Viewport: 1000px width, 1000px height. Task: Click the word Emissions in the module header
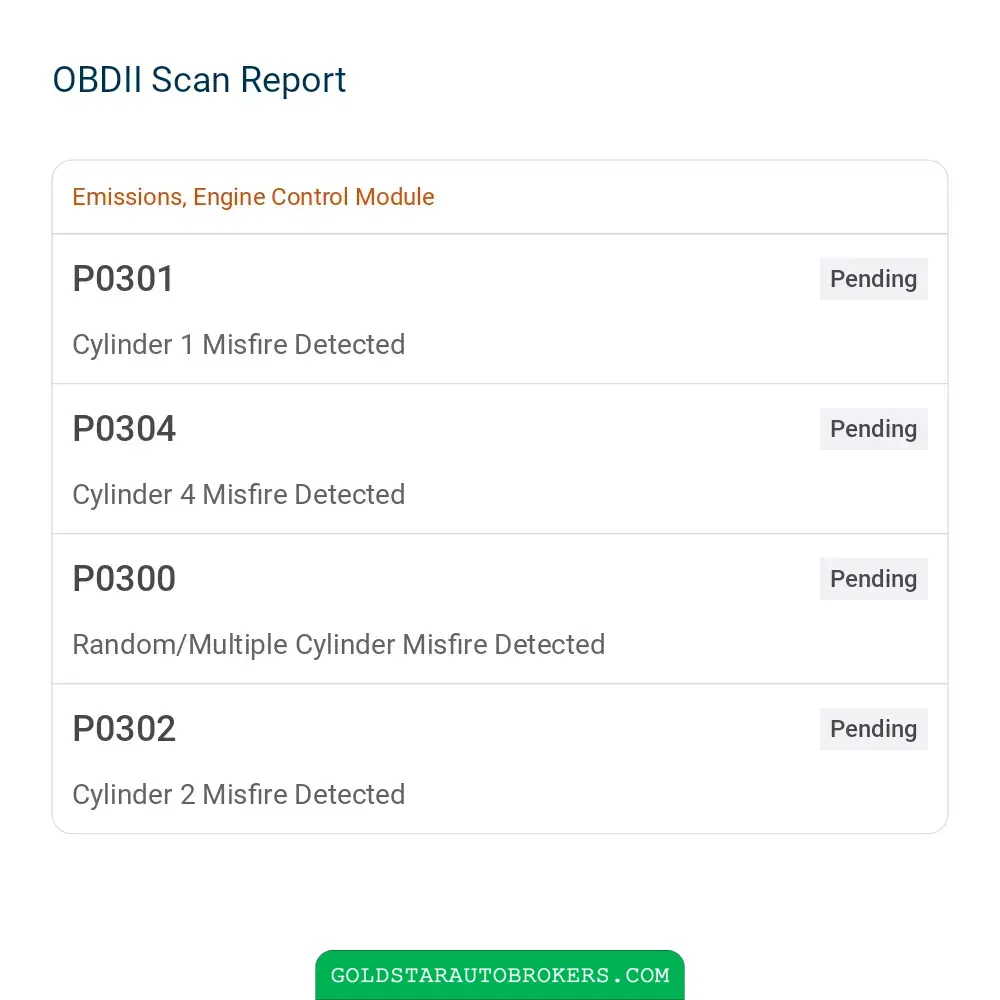(x=129, y=197)
